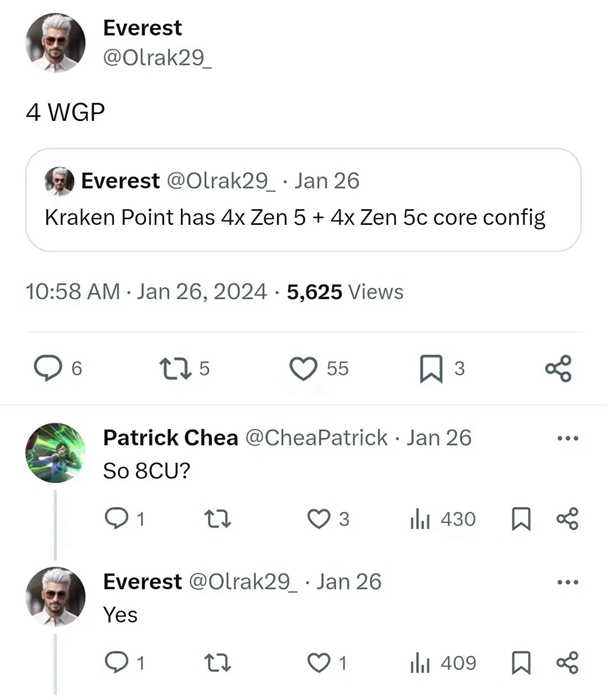This screenshot has width=607, height=700.
Task: Bookmark the main 4 WGP tweet
Action: (x=430, y=369)
